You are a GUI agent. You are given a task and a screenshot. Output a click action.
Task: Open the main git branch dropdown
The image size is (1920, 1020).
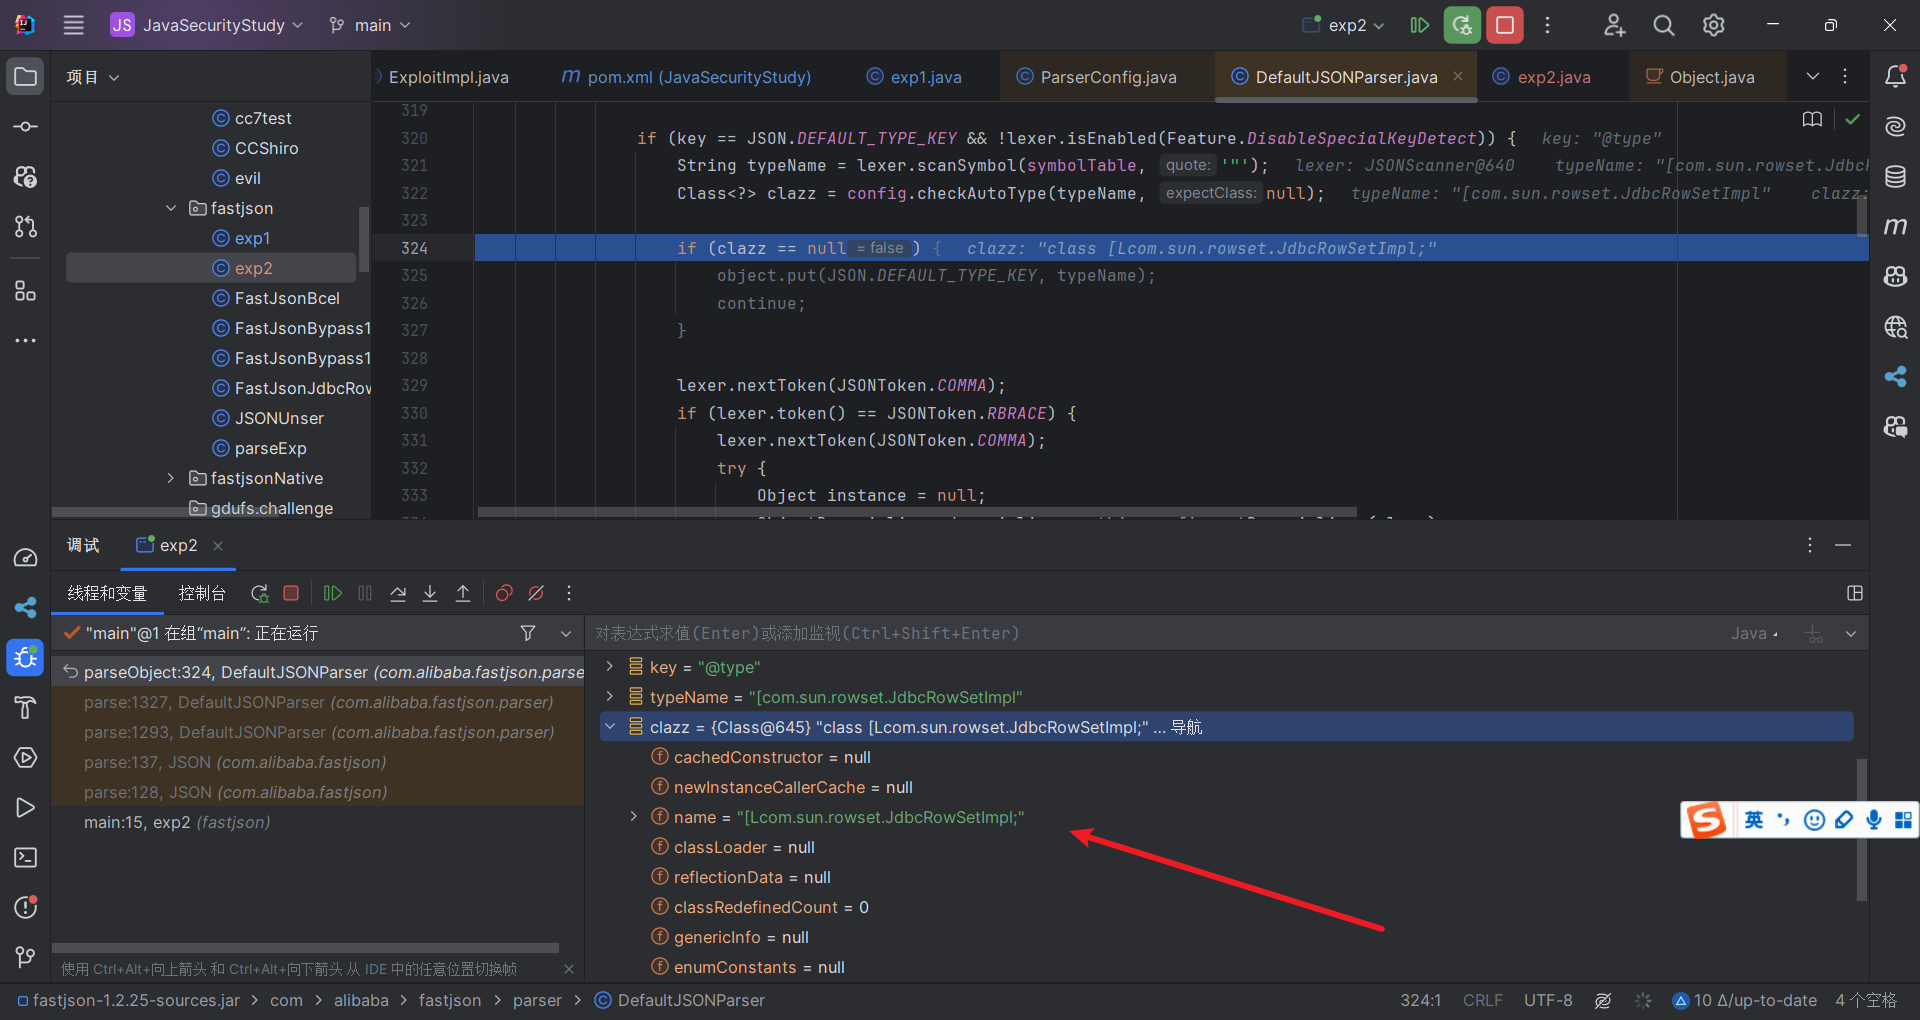370,25
